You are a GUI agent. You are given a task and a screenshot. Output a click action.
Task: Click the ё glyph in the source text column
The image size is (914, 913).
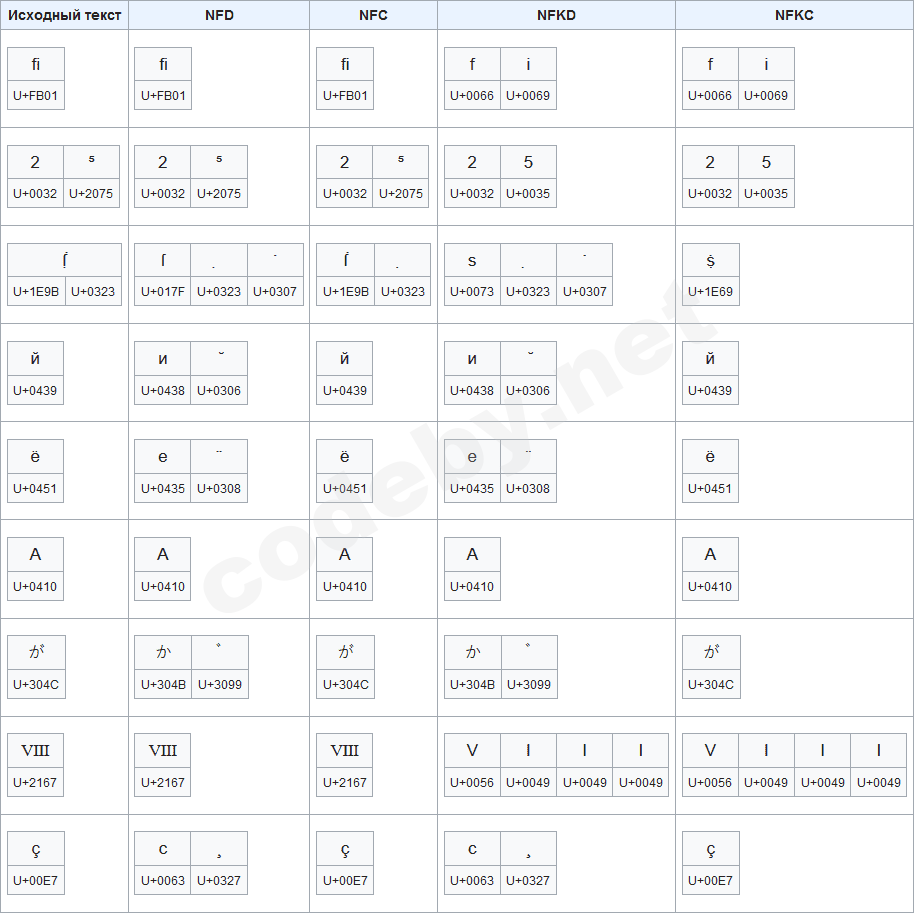(35, 456)
